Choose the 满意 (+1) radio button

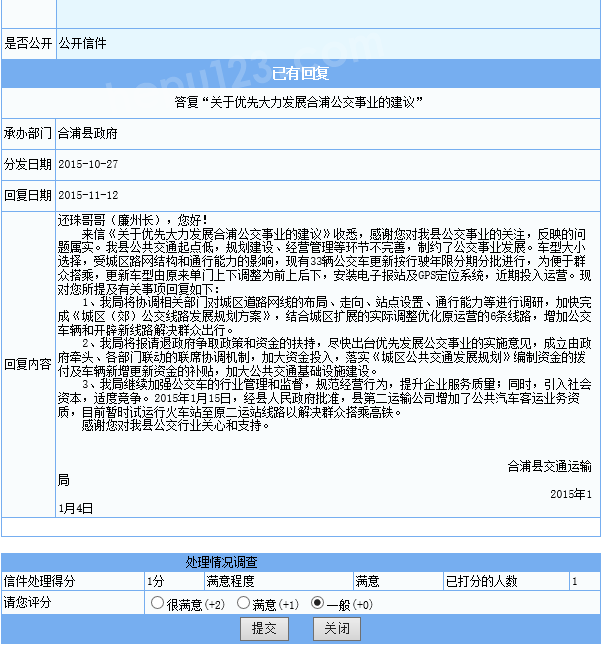point(243,603)
